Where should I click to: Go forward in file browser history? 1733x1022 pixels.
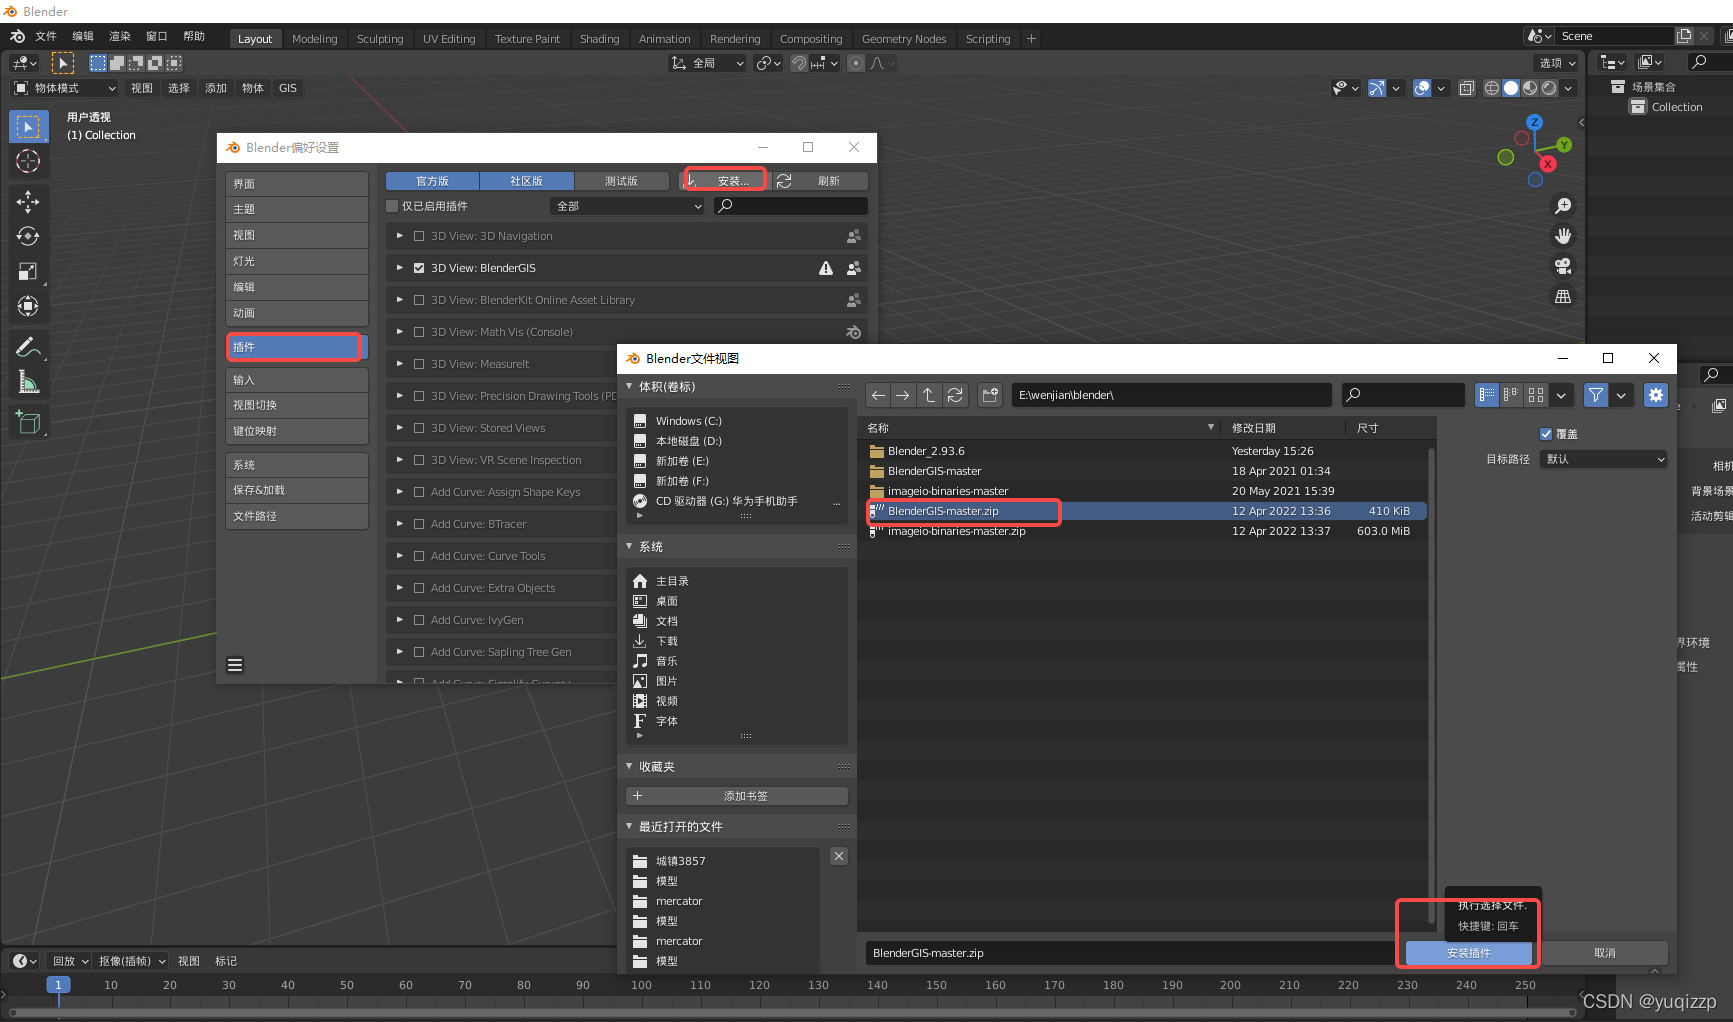point(903,395)
